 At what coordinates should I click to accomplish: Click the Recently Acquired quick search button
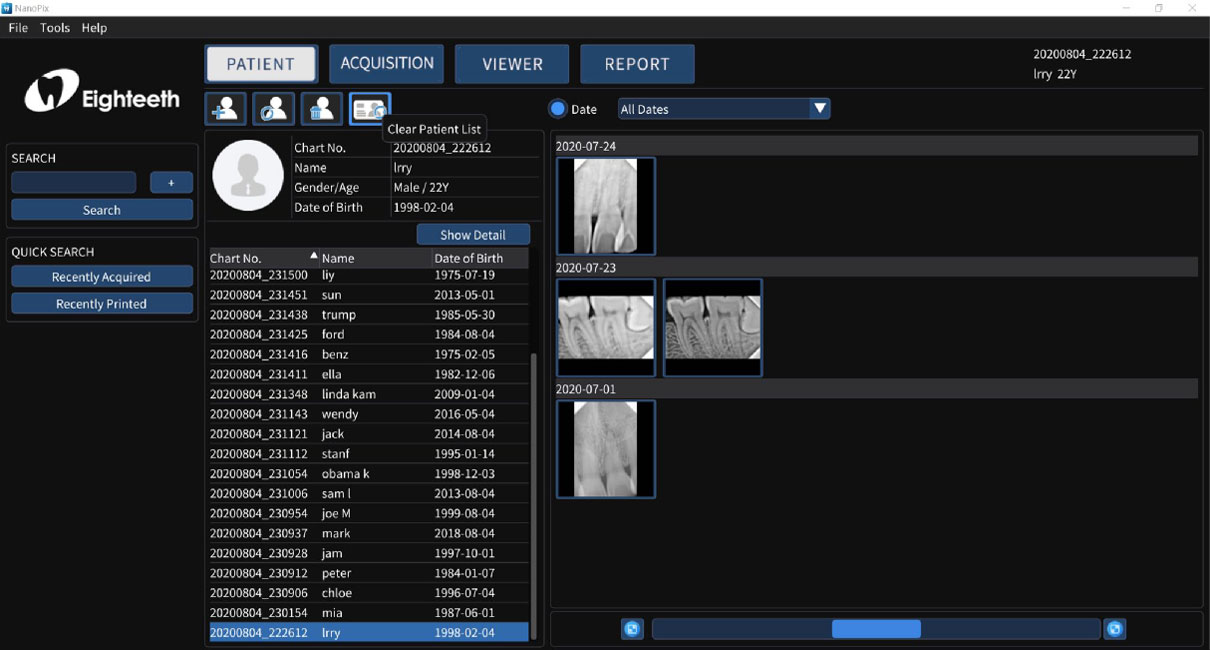tap(101, 277)
